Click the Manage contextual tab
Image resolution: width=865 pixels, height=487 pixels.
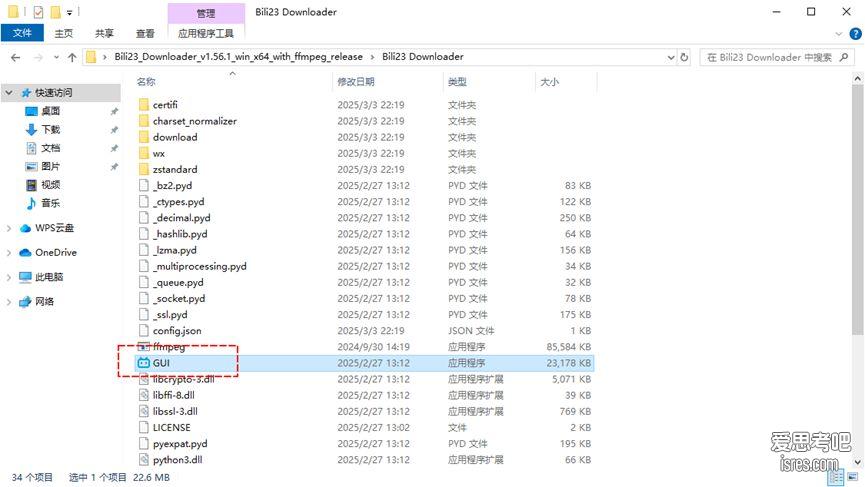[206, 13]
